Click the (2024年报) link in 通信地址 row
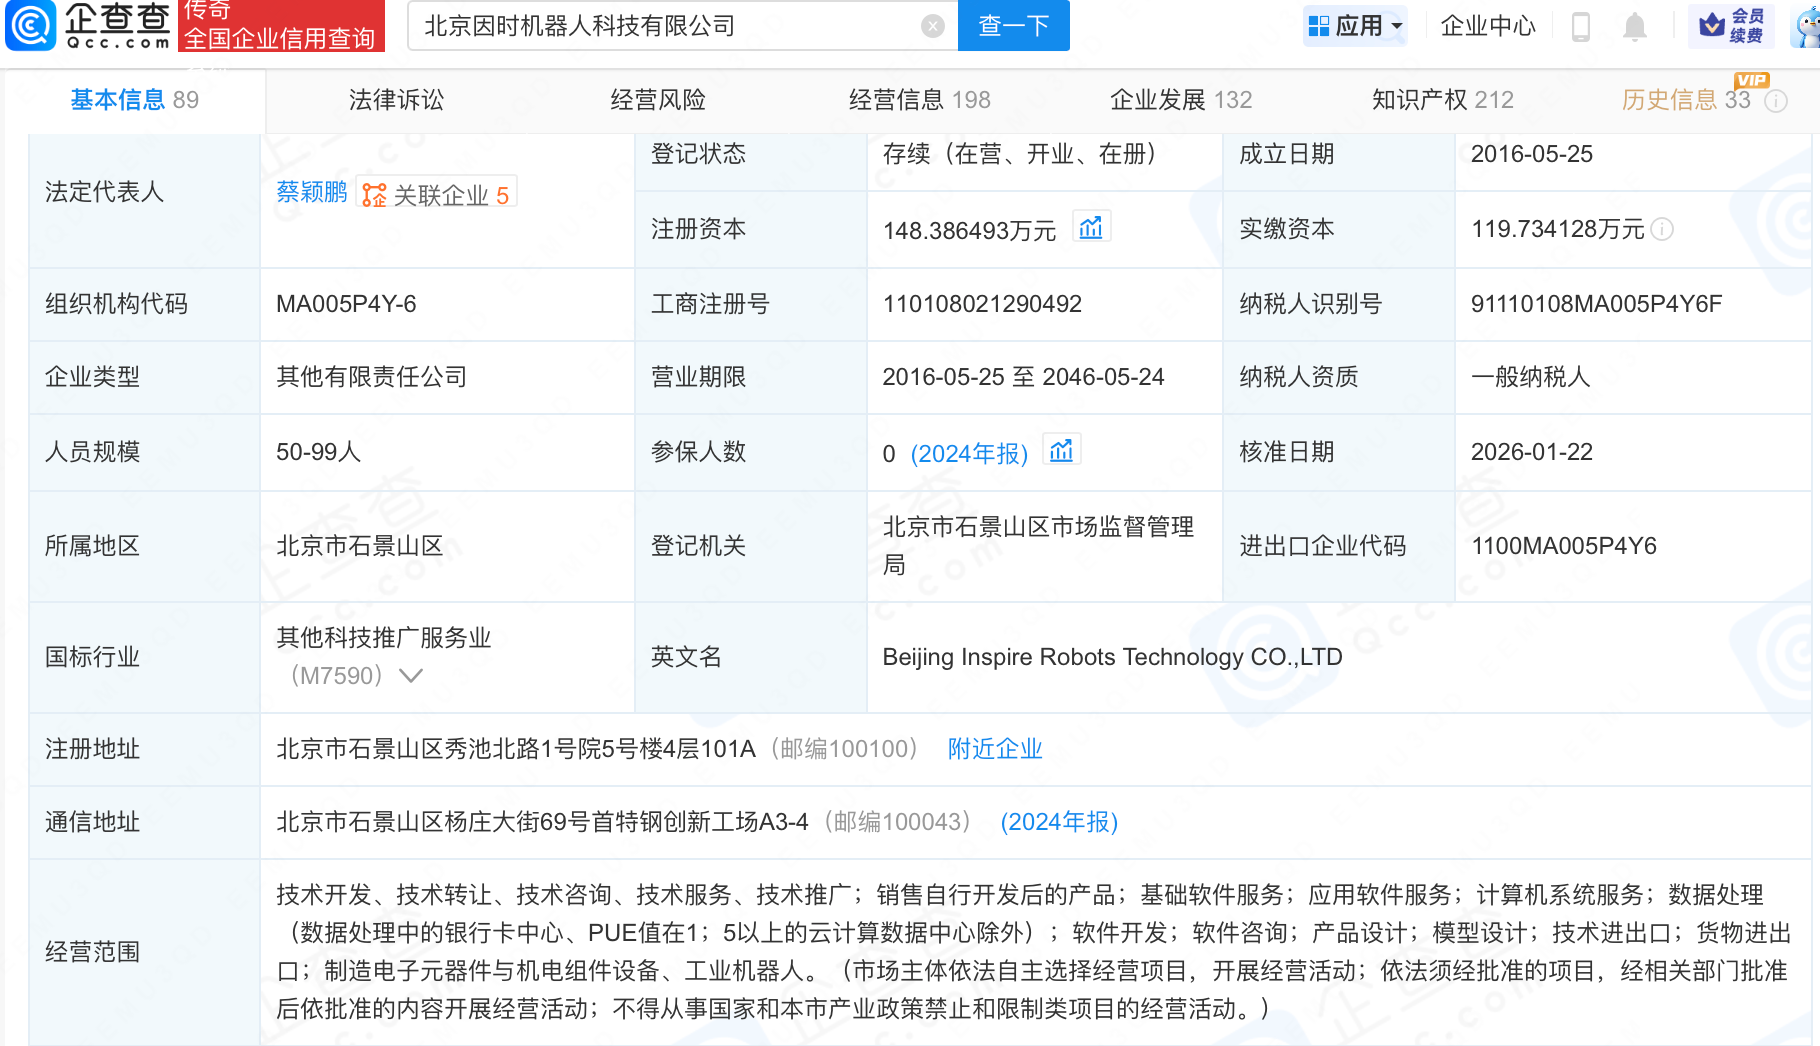Image resolution: width=1820 pixels, height=1046 pixels. [x=1059, y=822]
